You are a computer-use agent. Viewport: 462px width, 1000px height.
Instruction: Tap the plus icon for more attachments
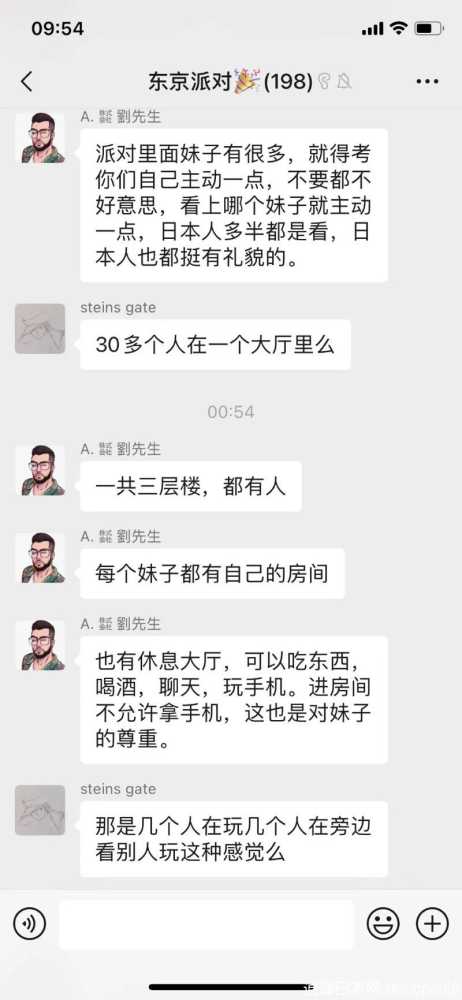[x=432, y=923]
